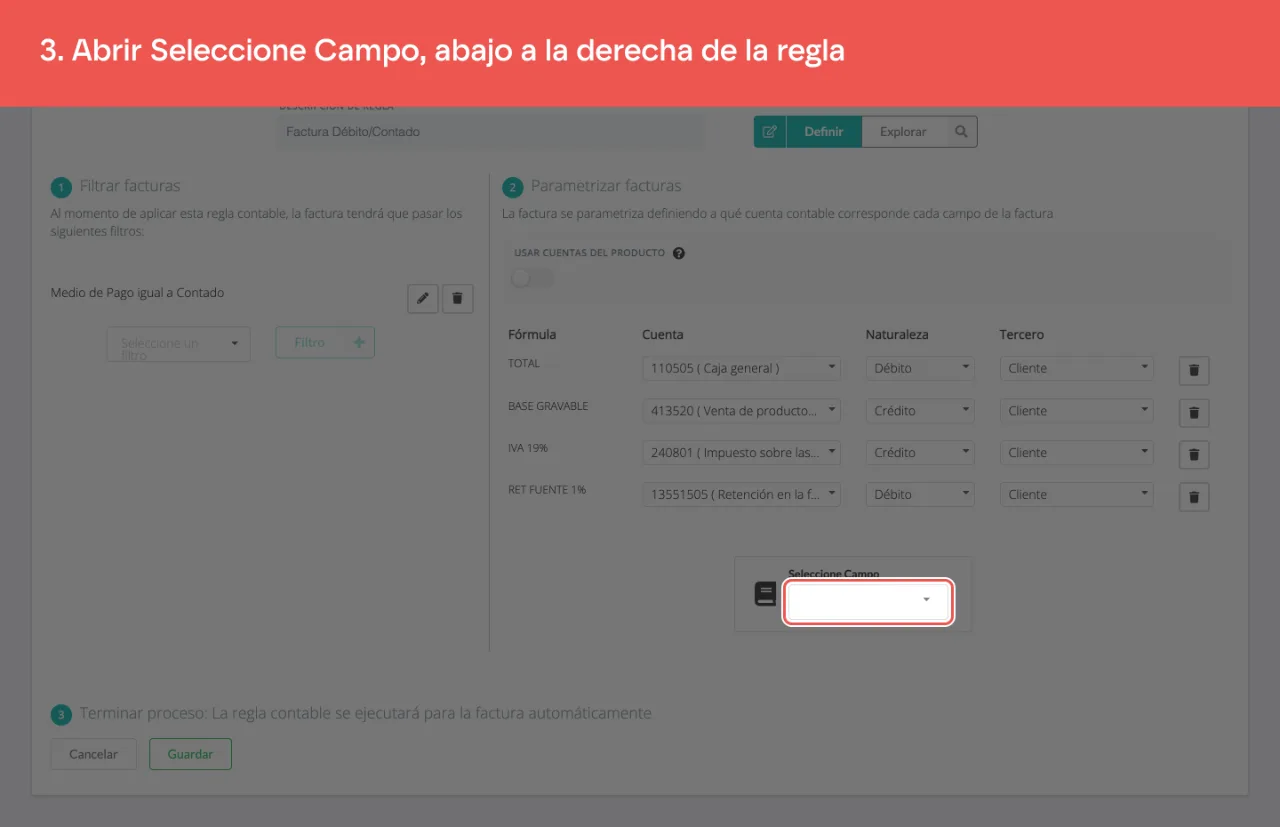Save the rule with Guardar

pos(190,754)
